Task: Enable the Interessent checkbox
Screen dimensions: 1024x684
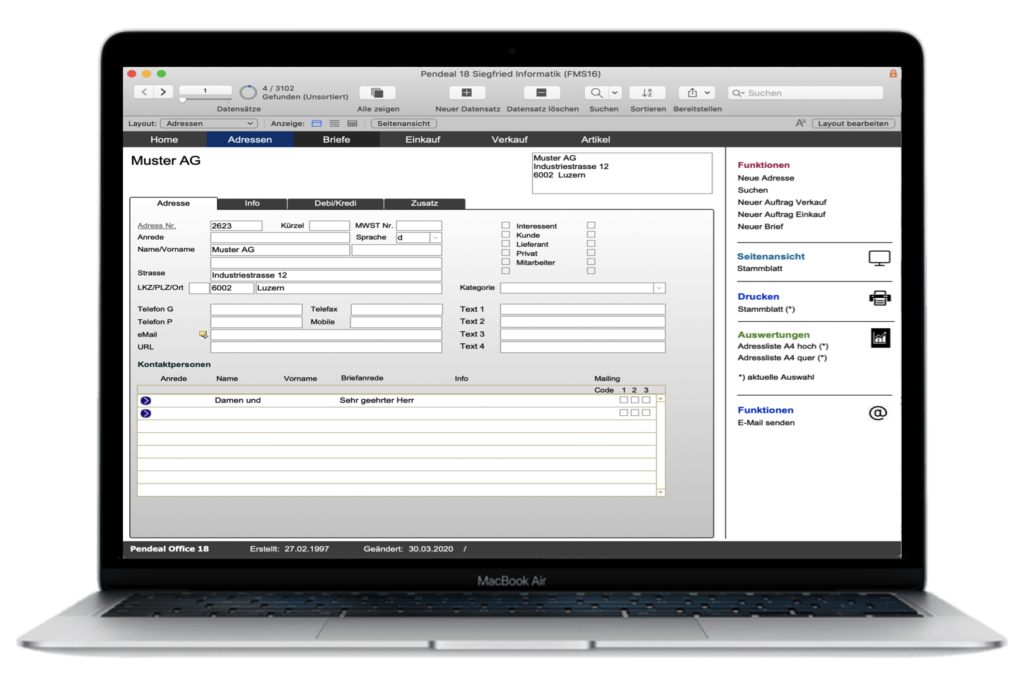Action: [506, 226]
